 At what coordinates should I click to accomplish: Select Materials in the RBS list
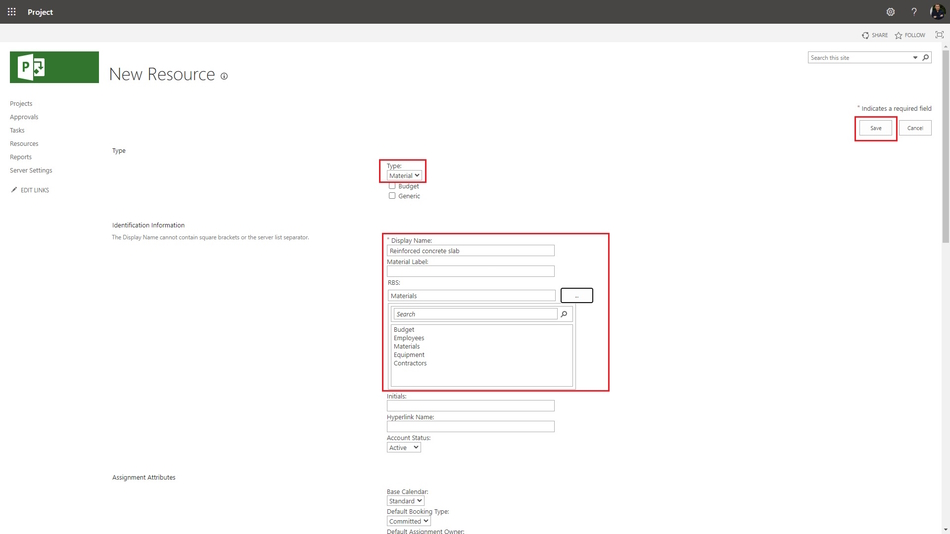[x=407, y=347]
